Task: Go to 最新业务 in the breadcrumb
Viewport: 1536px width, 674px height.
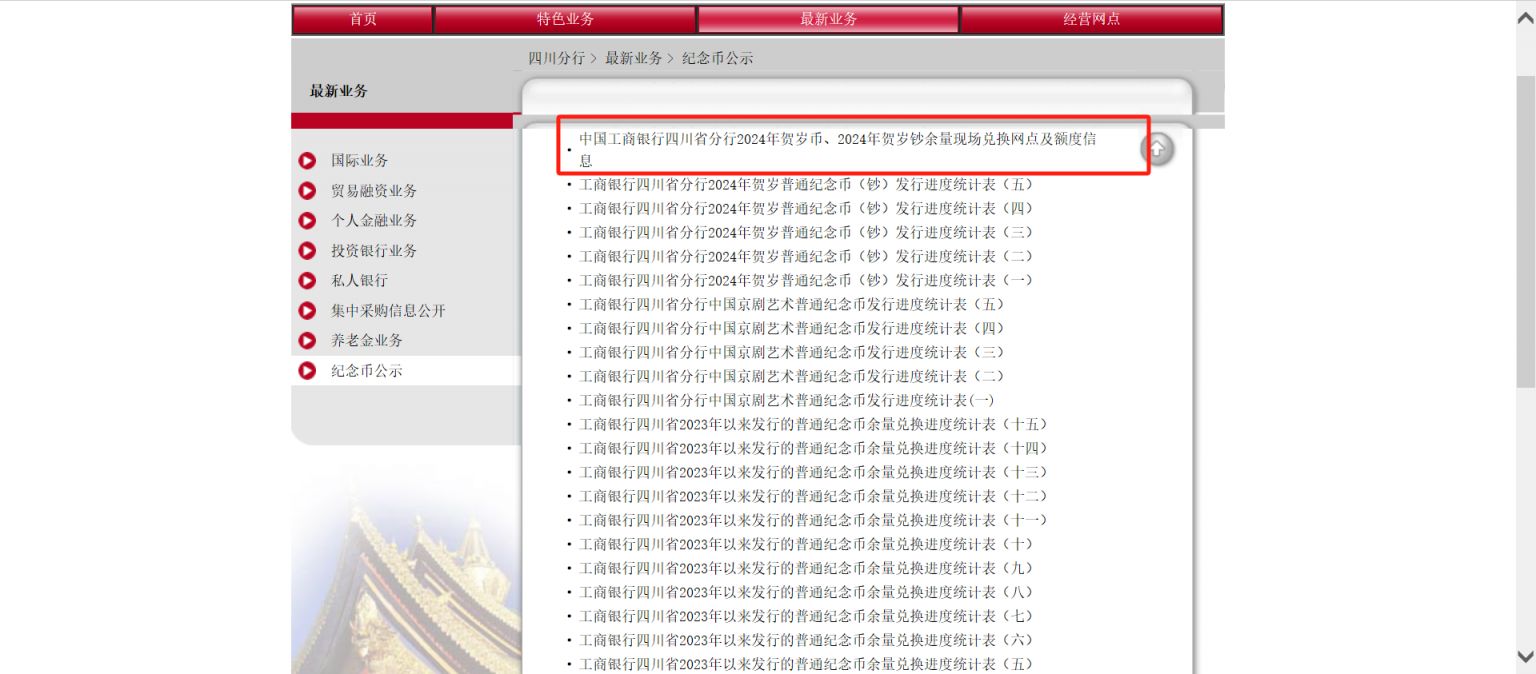Action: coord(633,58)
